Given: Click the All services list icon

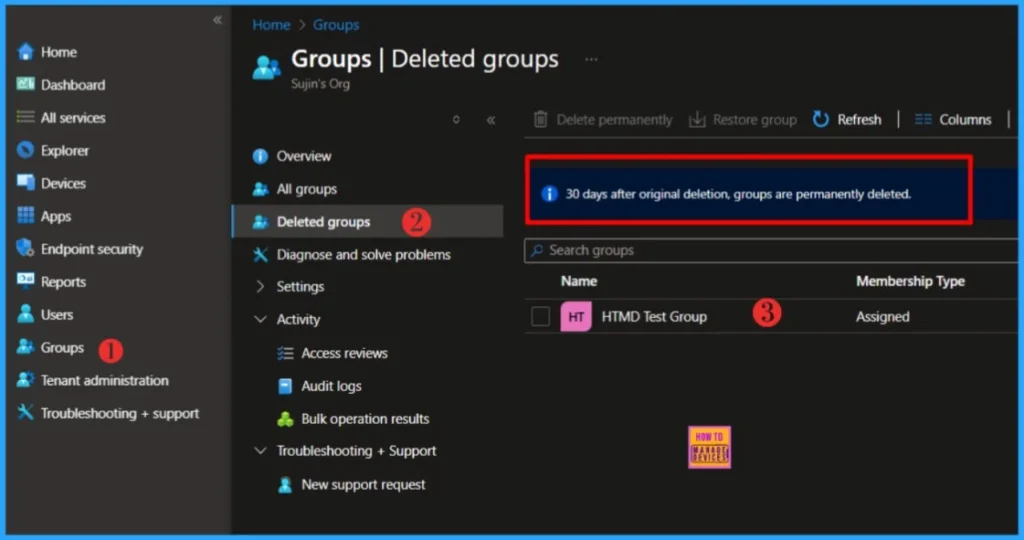Looking at the screenshot, I should [x=25, y=118].
